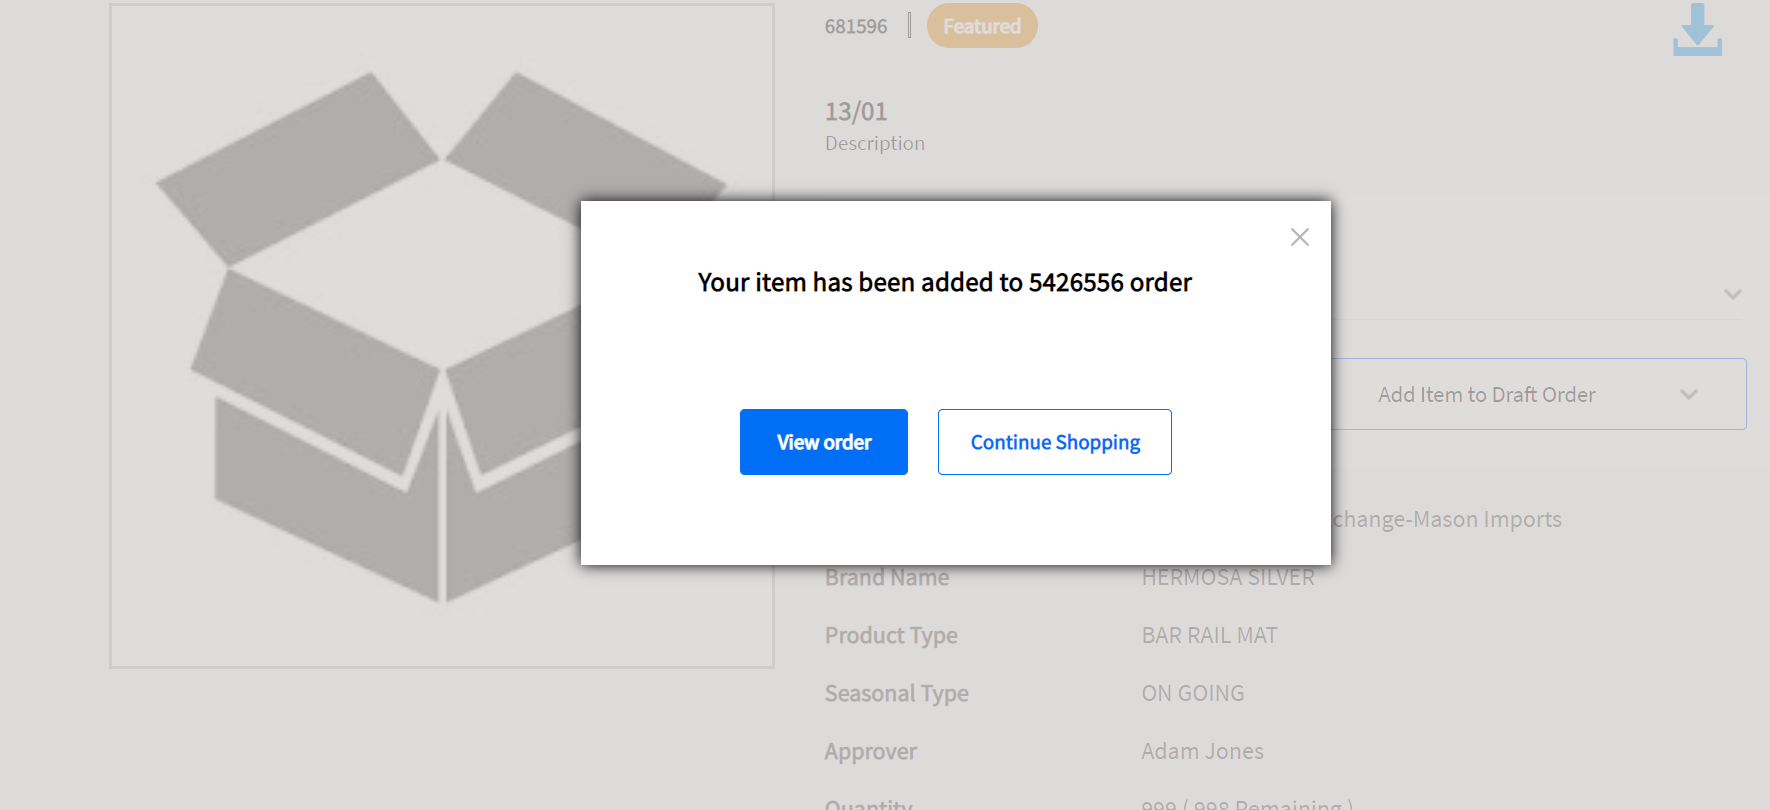Choose Continue Shopping
This screenshot has height=810, width=1770.
click(1054, 441)
